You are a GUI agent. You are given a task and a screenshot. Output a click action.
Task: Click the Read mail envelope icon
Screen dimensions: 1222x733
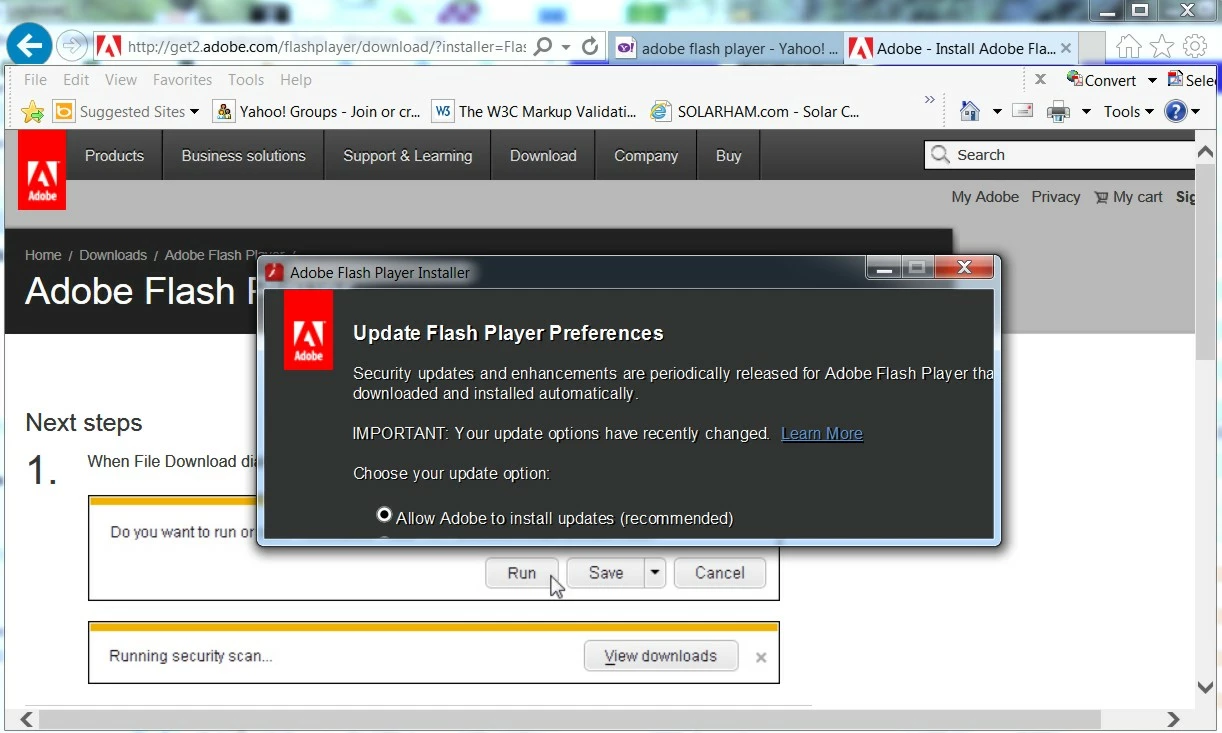click(x=1022, y=111)
